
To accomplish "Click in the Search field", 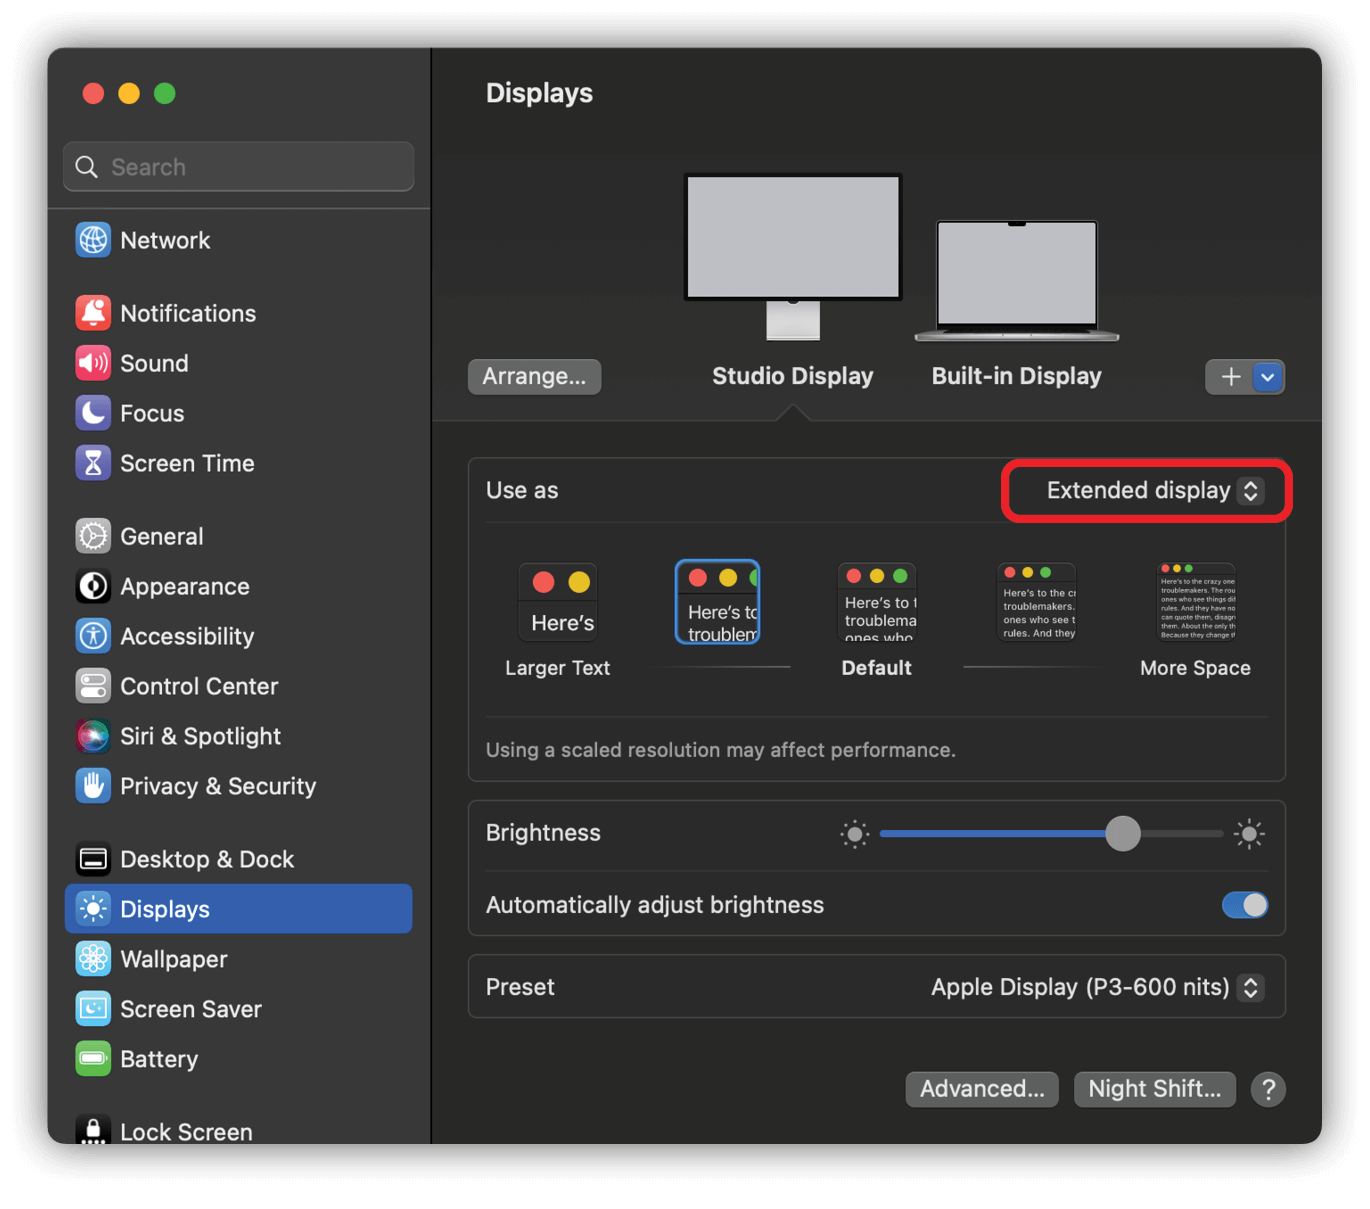I will (x=238, y=167).
